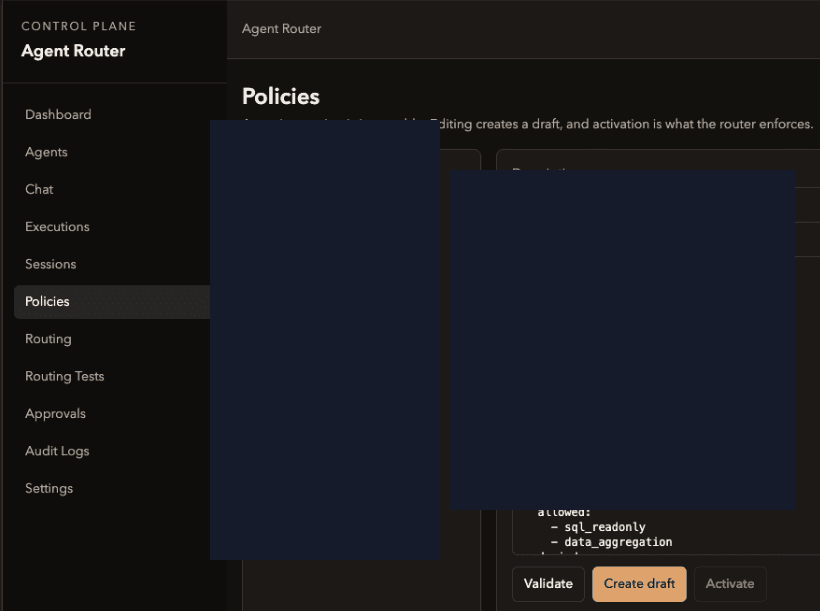
Task: Click the allowed: line in policy editor
Action: [564, 513]
